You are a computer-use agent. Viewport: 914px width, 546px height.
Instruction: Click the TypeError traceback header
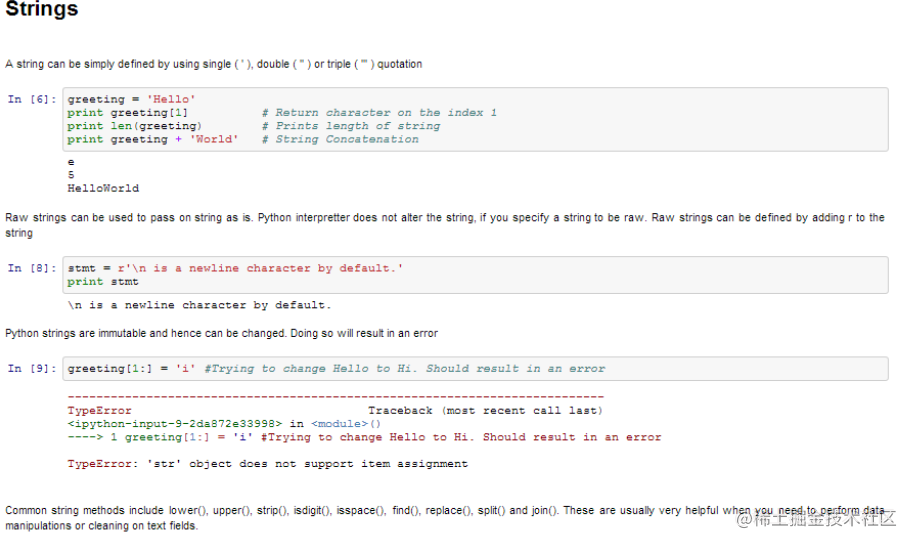click(x=335, y=410)
